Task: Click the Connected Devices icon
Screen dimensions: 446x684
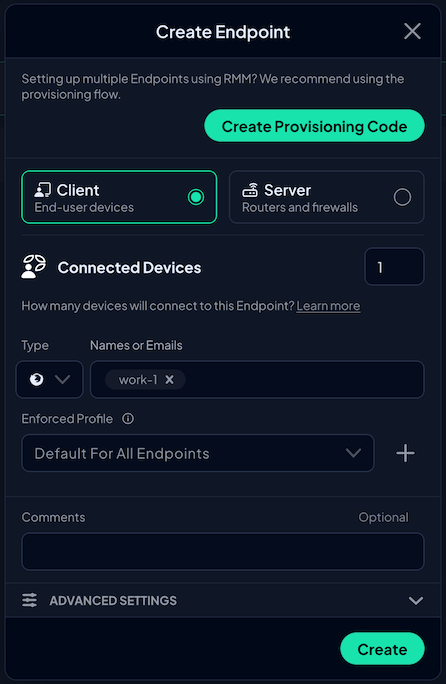Action: point(34,267)
